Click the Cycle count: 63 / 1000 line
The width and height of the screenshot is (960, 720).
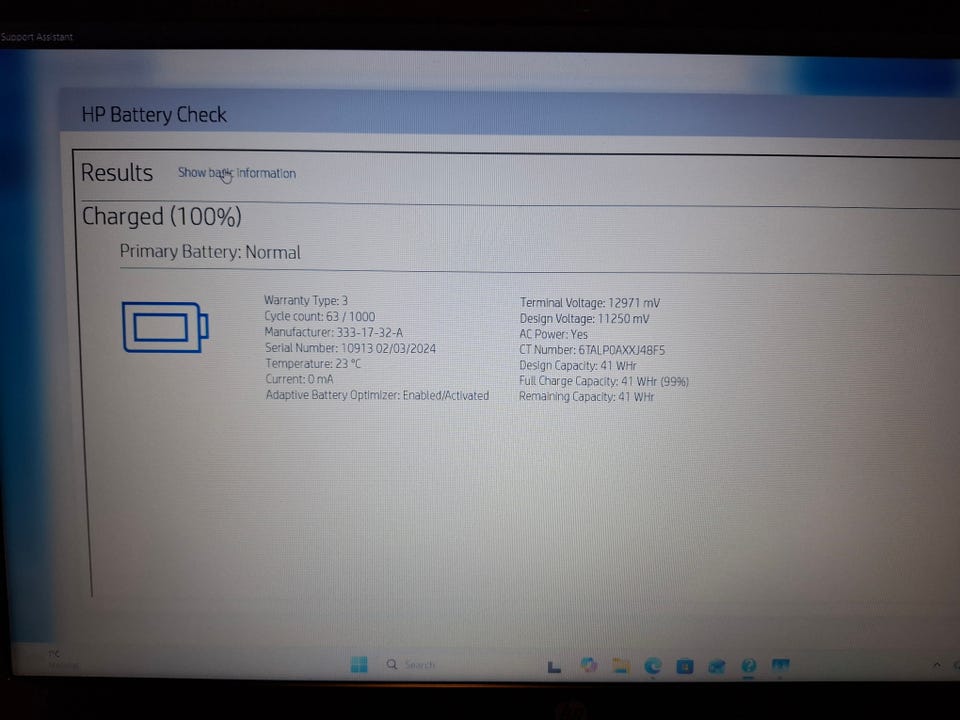pyautogui.click(x=320, y=317)
